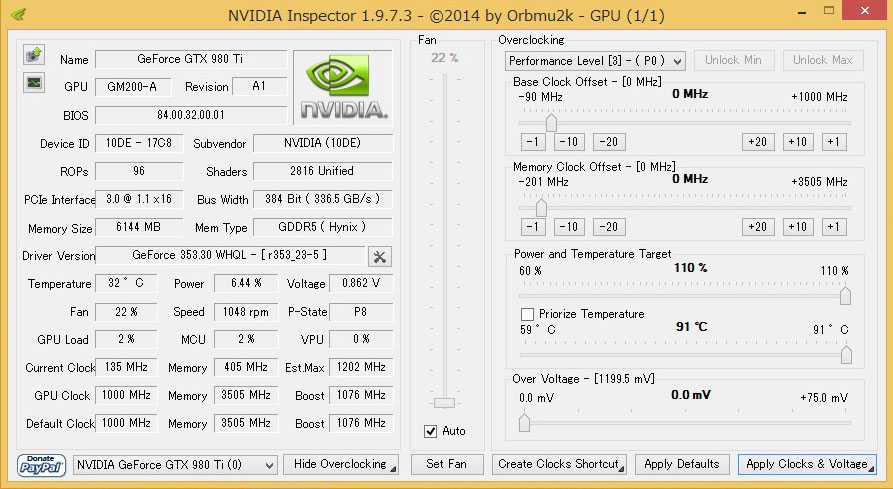Click the Device ID value 10DE - 17C8
The image size is (893, 489).
tap(139, 143)
